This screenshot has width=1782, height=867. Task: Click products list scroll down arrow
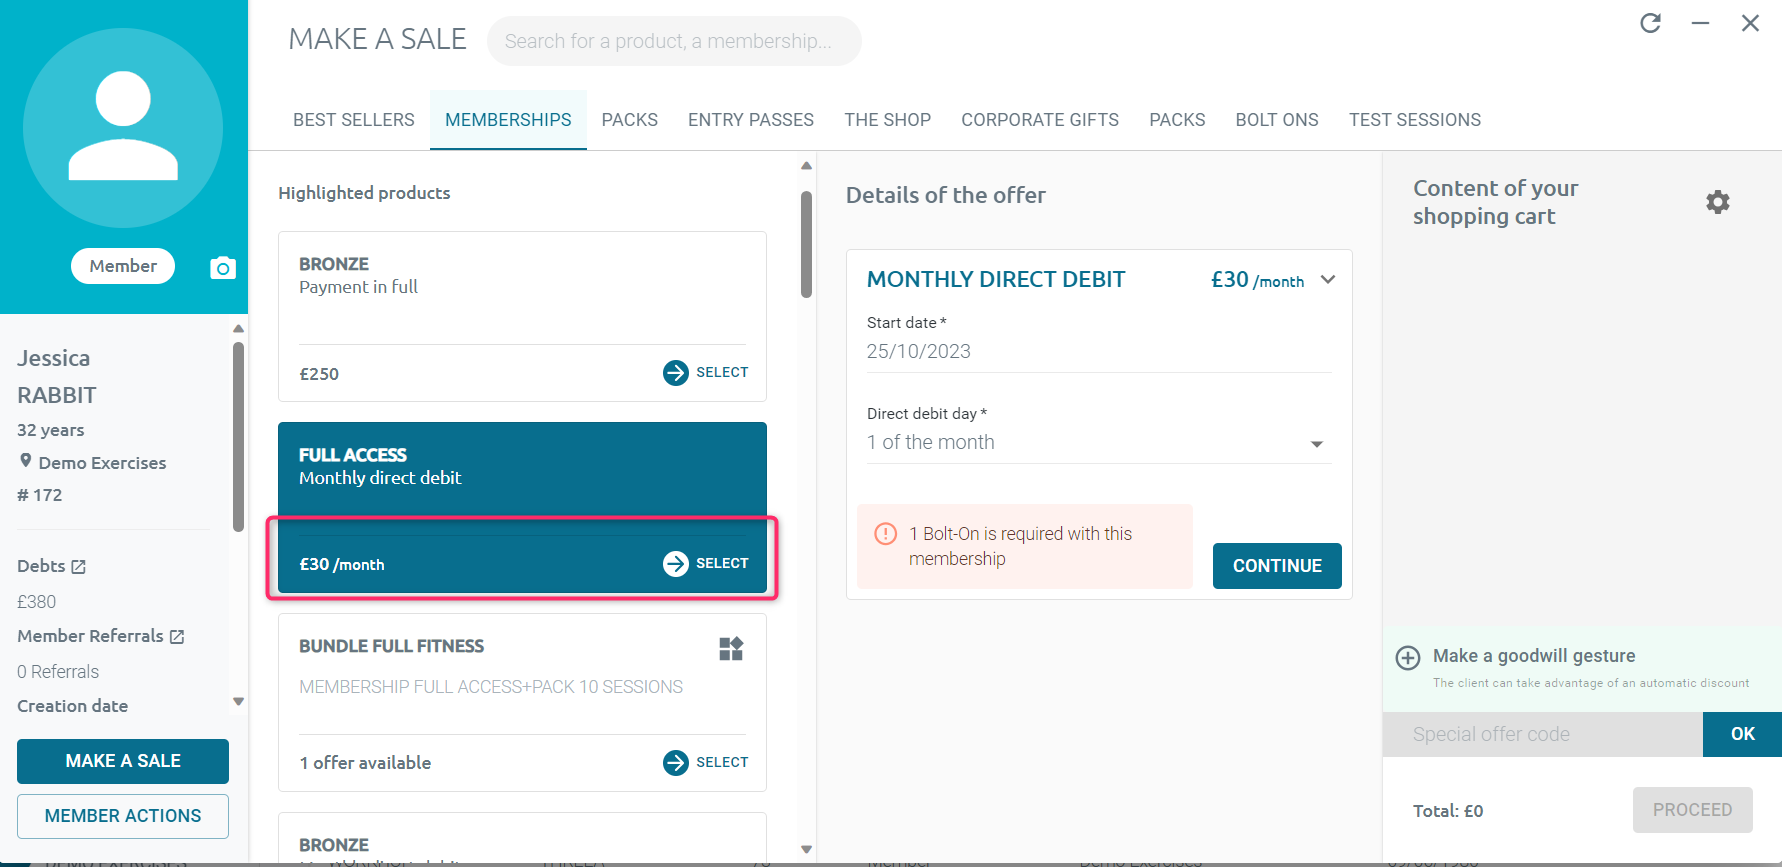(x=806, y=849)
